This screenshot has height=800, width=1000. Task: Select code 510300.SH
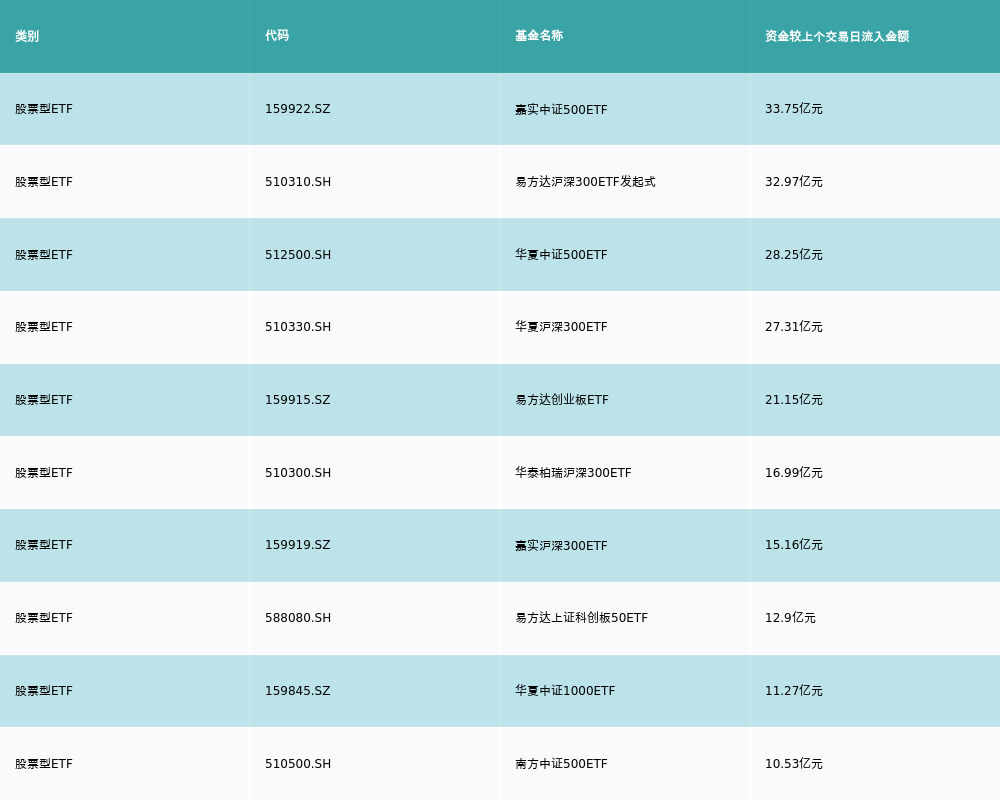coord(298,473)
